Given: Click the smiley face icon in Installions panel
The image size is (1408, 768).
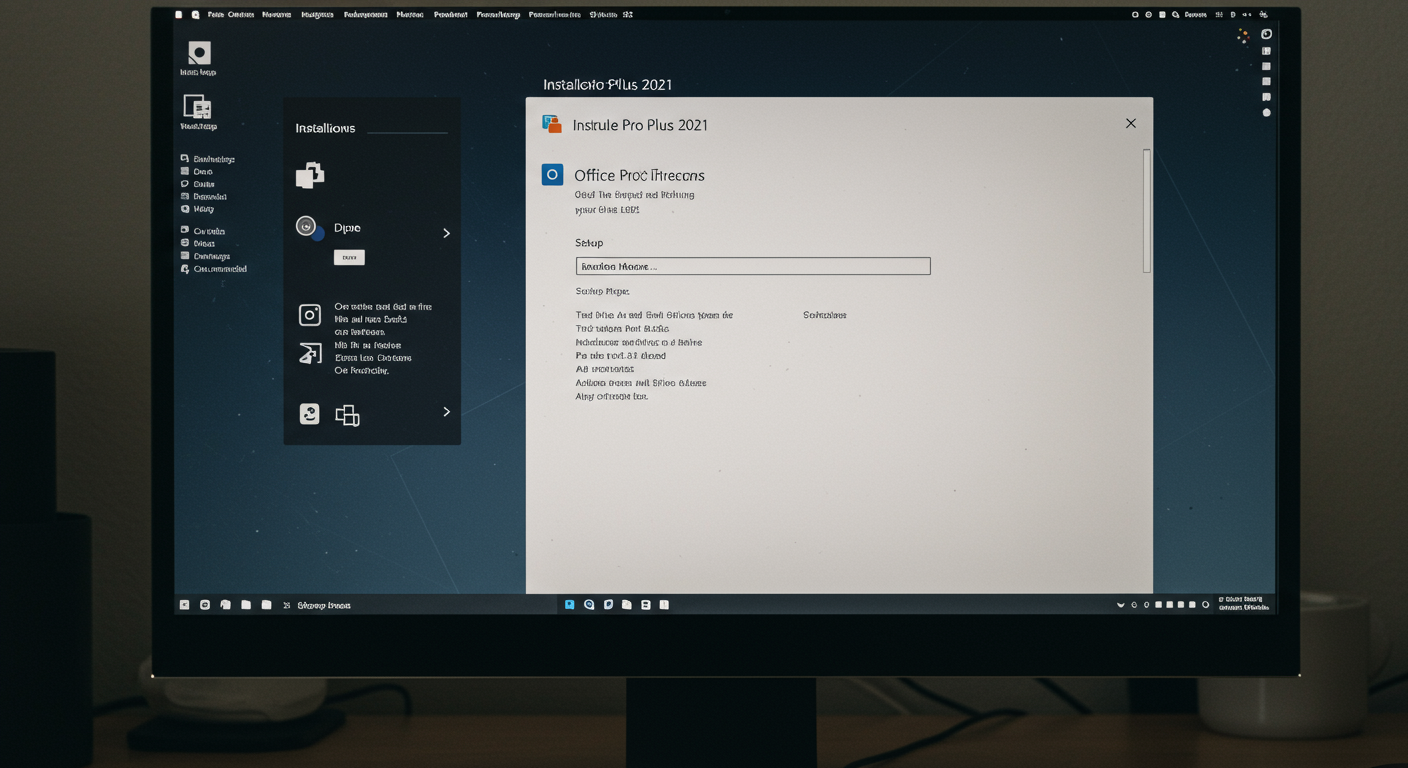Looking at the screenshot, I should (310, 414).
